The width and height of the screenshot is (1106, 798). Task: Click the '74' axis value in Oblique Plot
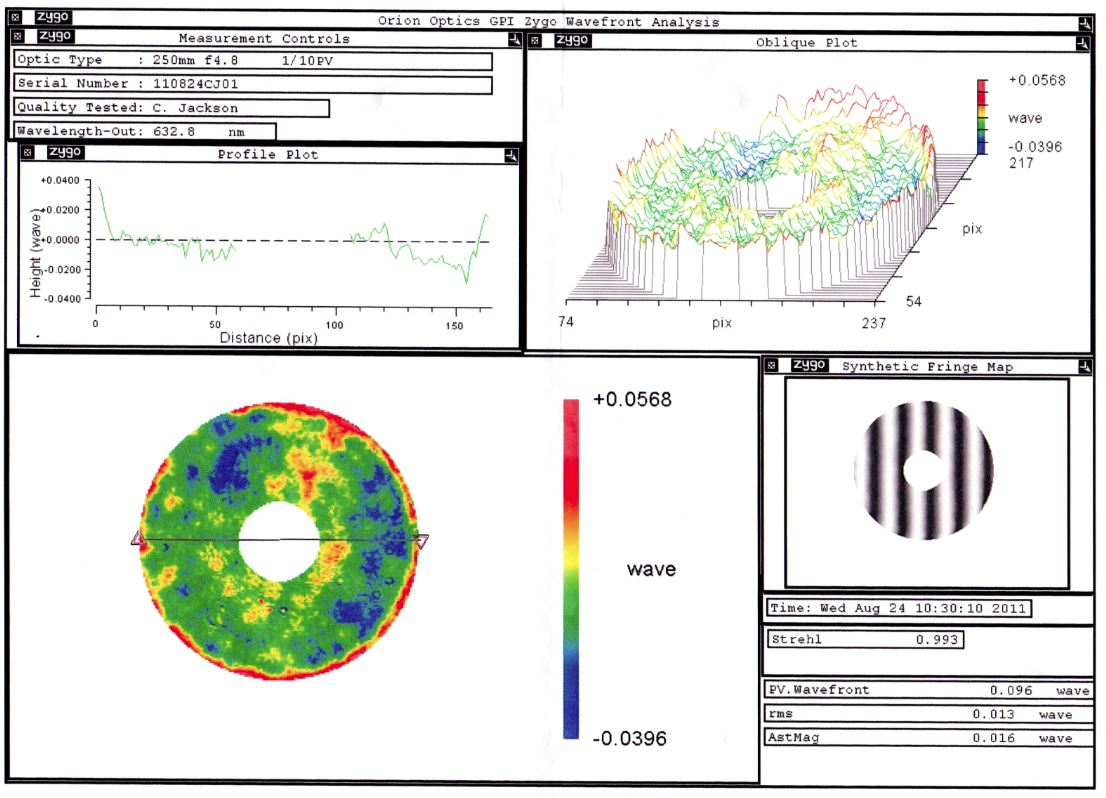[566, 321]
